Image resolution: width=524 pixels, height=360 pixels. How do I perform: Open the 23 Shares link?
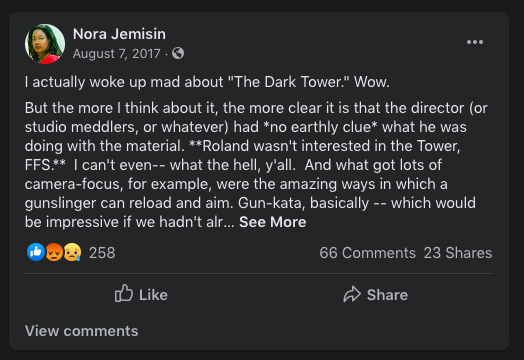tap(458, 253)
